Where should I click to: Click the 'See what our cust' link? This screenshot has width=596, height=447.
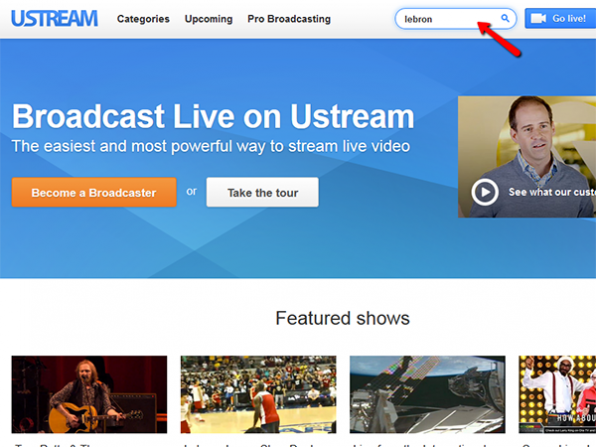tap(552, 192)
